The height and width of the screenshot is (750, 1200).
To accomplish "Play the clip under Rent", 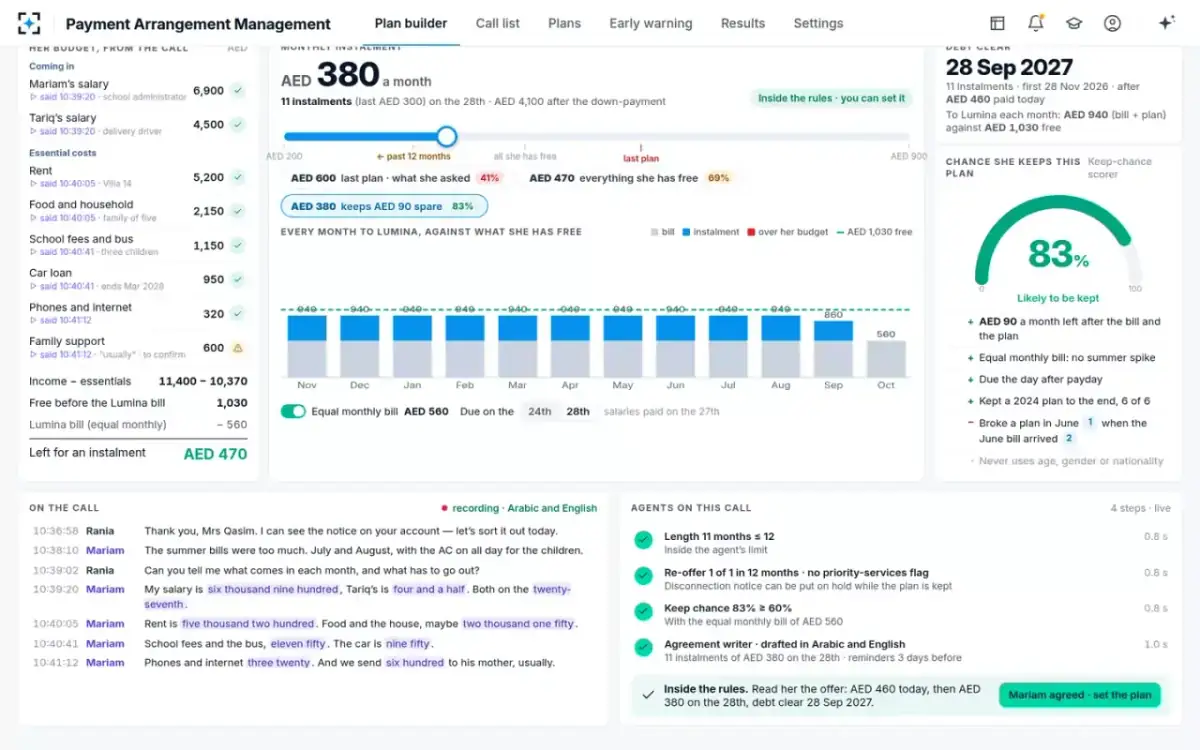I will click(x=63, y=184).
